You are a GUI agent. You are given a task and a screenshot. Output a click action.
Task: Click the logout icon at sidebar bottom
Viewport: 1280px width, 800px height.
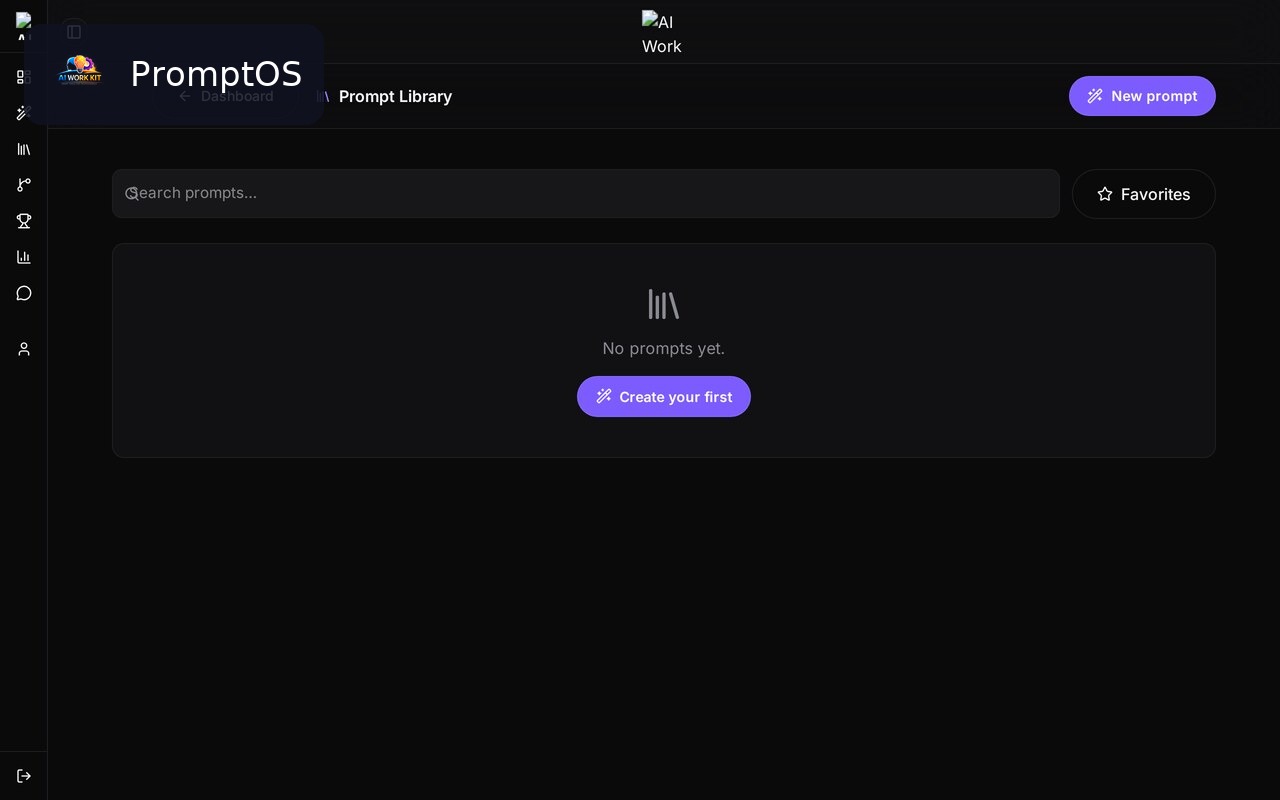point(23,776)
